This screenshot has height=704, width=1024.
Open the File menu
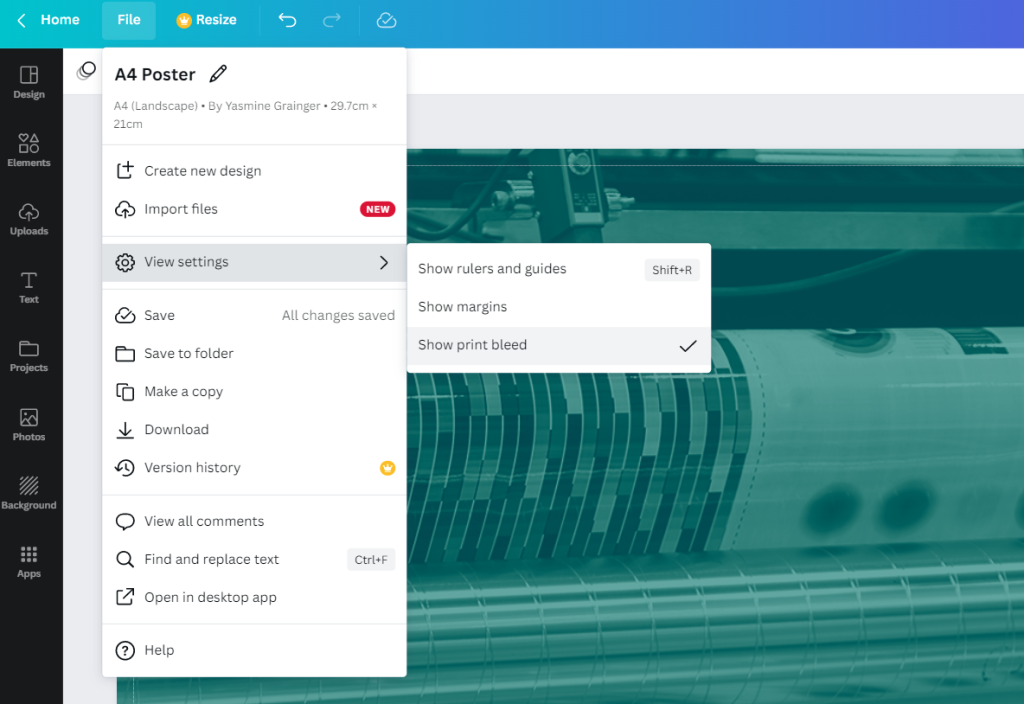(x=129, y=20)
